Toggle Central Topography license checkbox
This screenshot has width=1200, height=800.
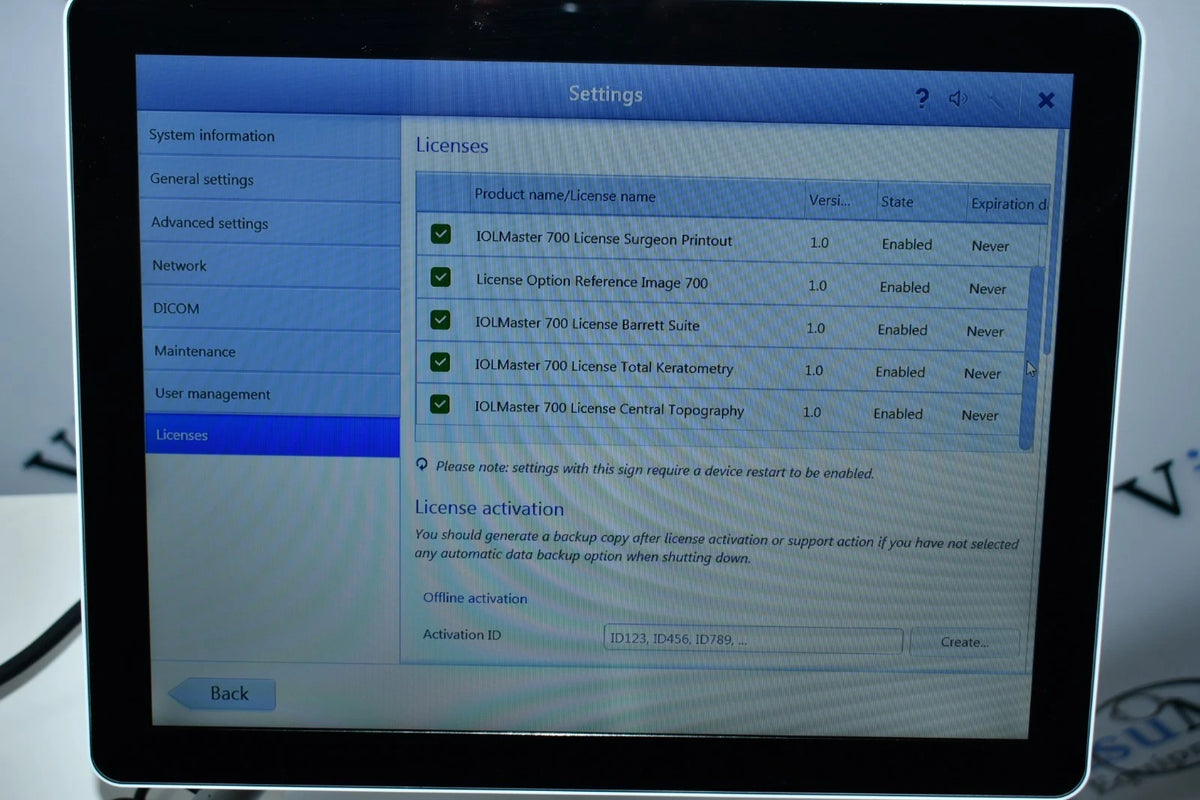(x=439, y=404)
